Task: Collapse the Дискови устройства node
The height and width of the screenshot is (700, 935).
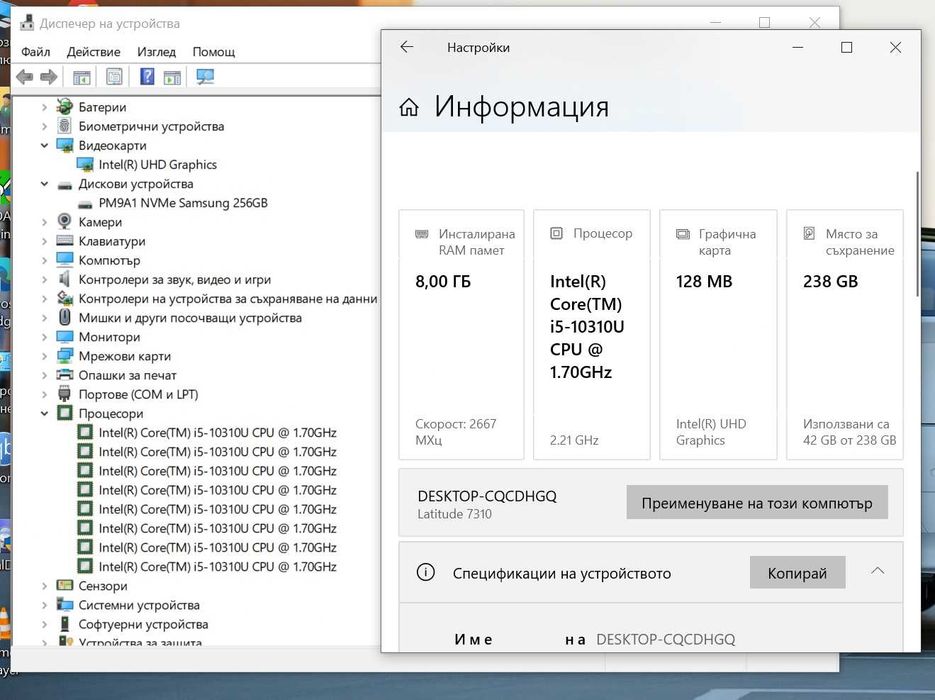Action: pos(44,184)
